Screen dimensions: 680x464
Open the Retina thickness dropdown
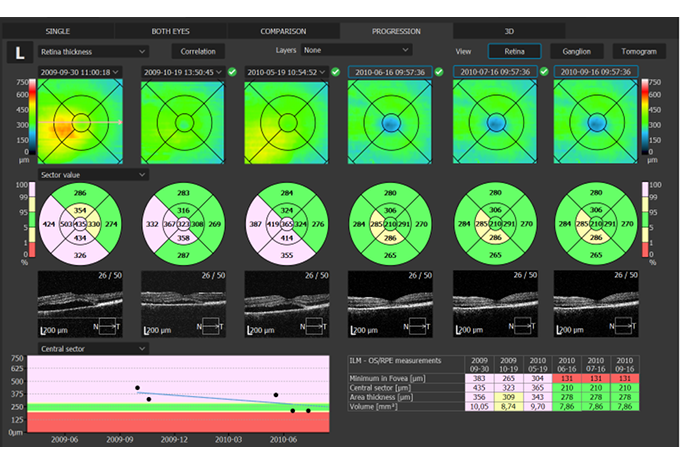point(92,51)
